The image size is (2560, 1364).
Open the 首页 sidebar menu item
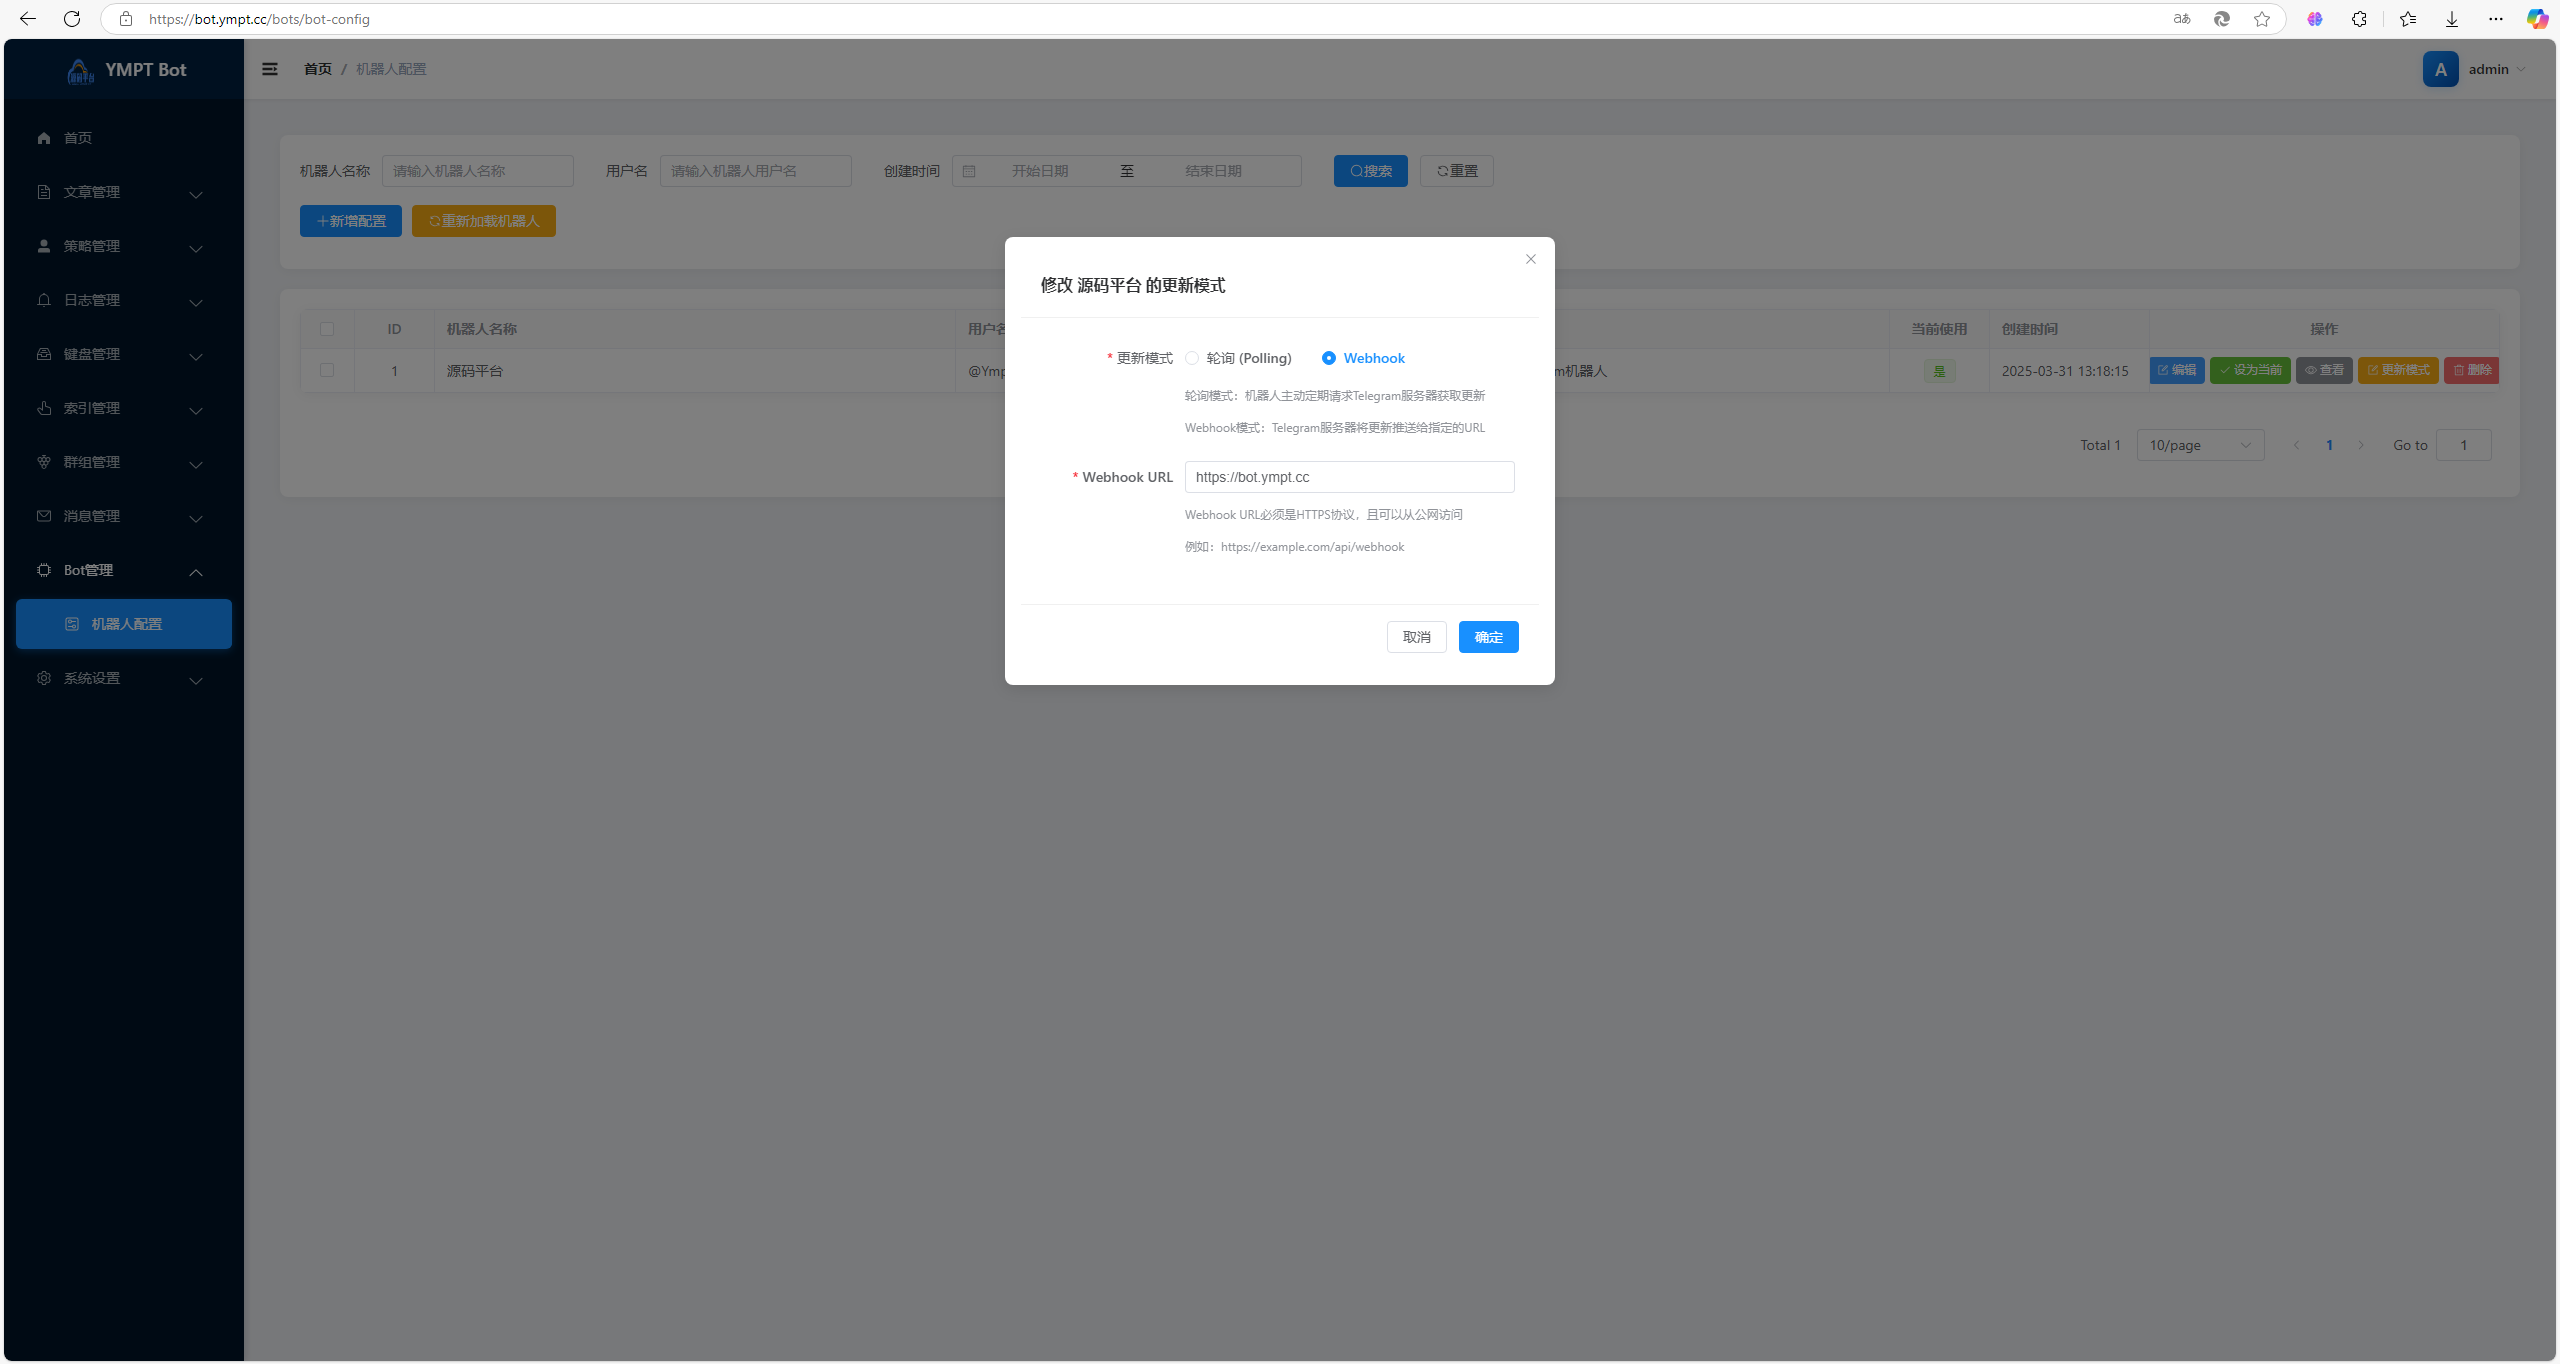78,138
